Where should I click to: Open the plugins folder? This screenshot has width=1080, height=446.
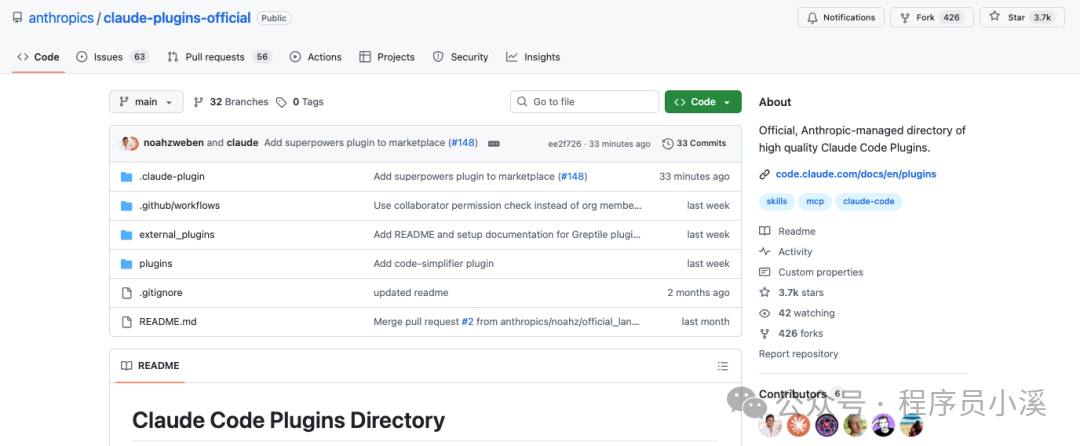(156, 264)
